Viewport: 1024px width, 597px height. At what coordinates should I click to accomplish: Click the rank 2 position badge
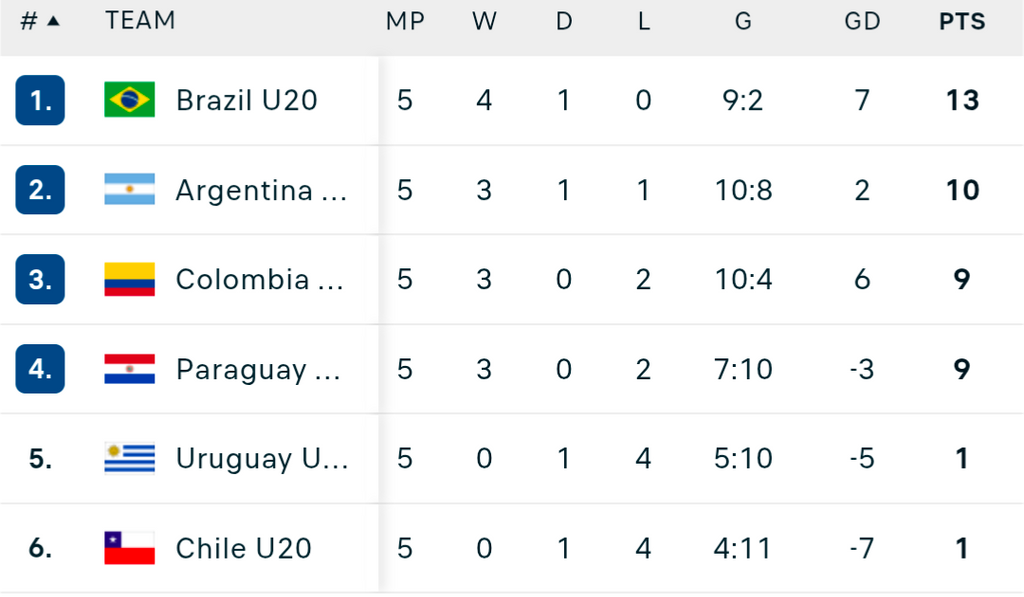[x=40, y=190]
